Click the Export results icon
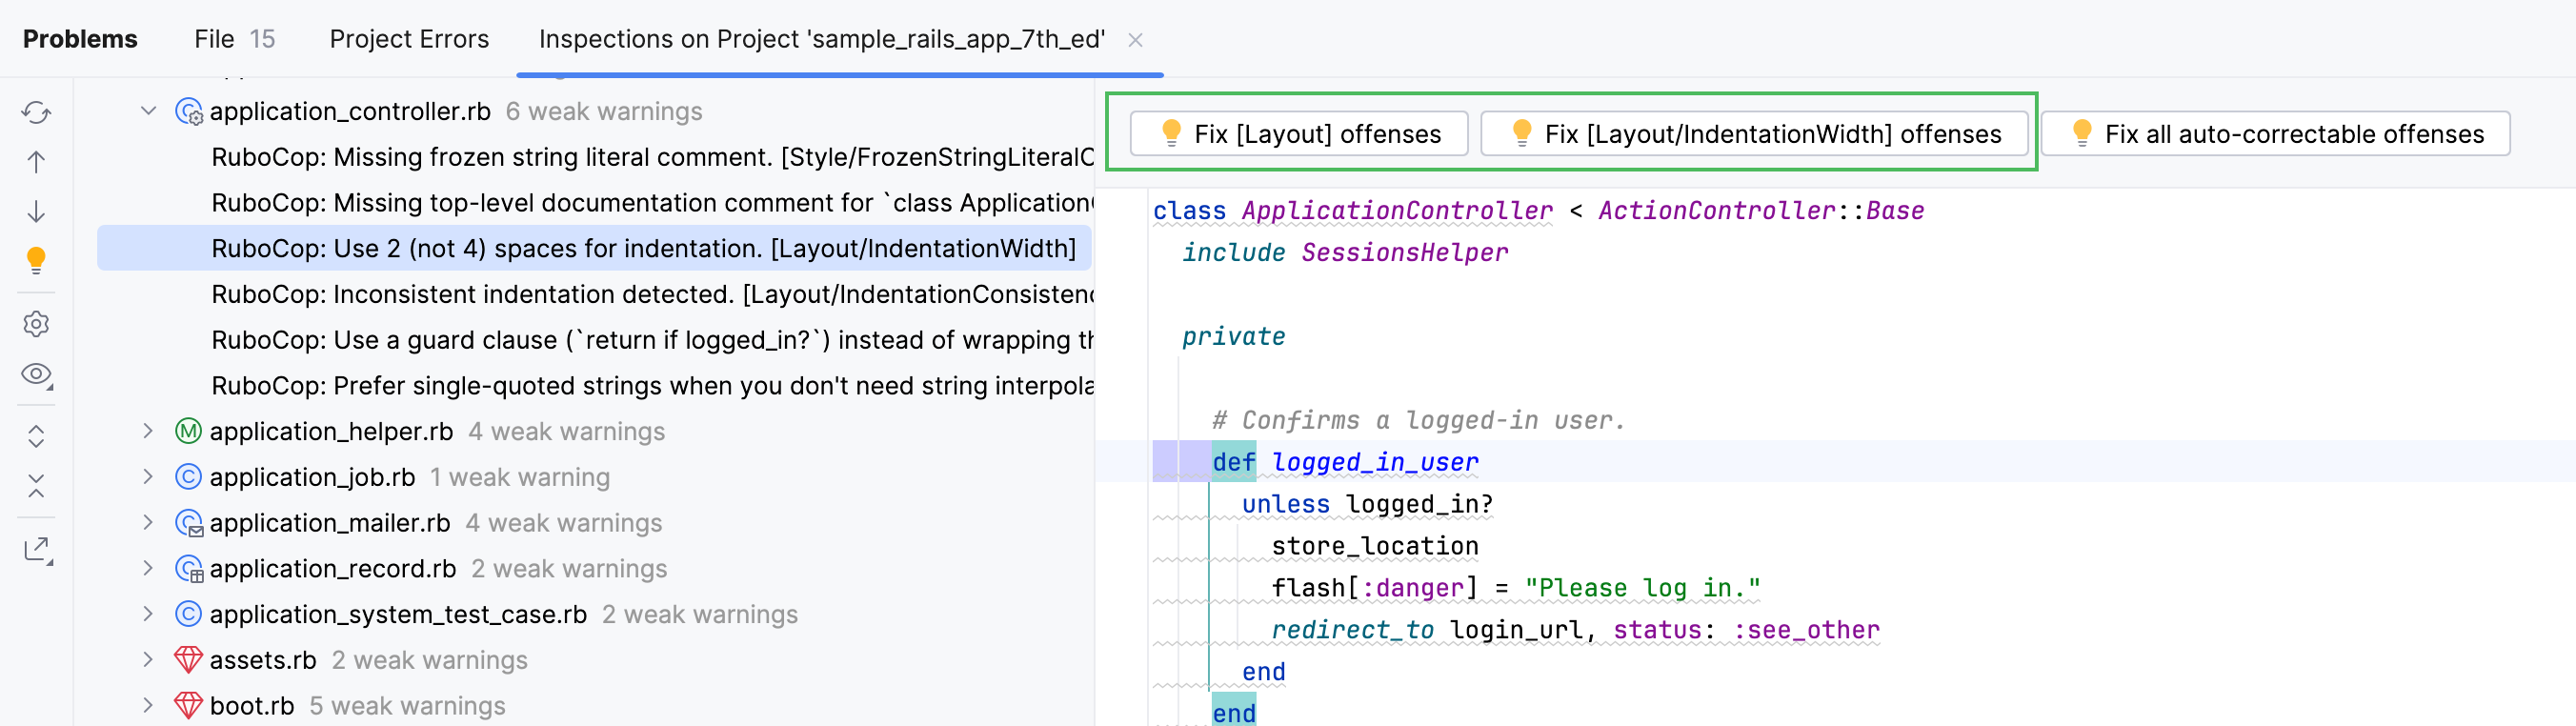Screen dimensions: 2576x726 click(x=37, y=549)
